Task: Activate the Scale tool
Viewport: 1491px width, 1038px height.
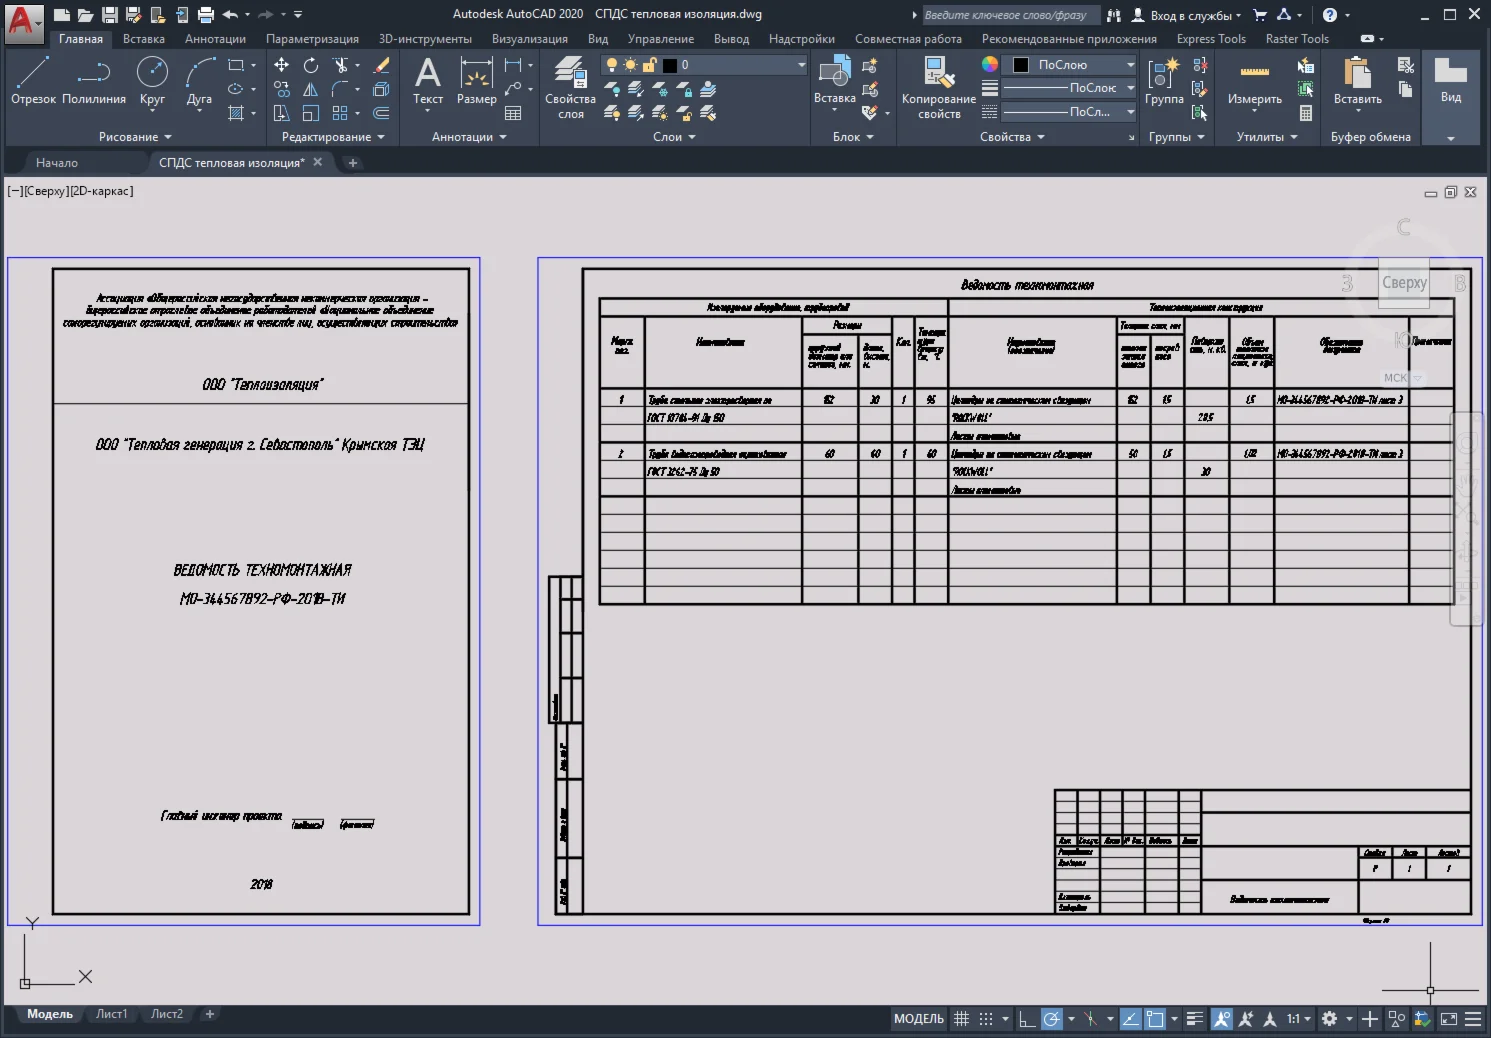Action: click(311, 113)
